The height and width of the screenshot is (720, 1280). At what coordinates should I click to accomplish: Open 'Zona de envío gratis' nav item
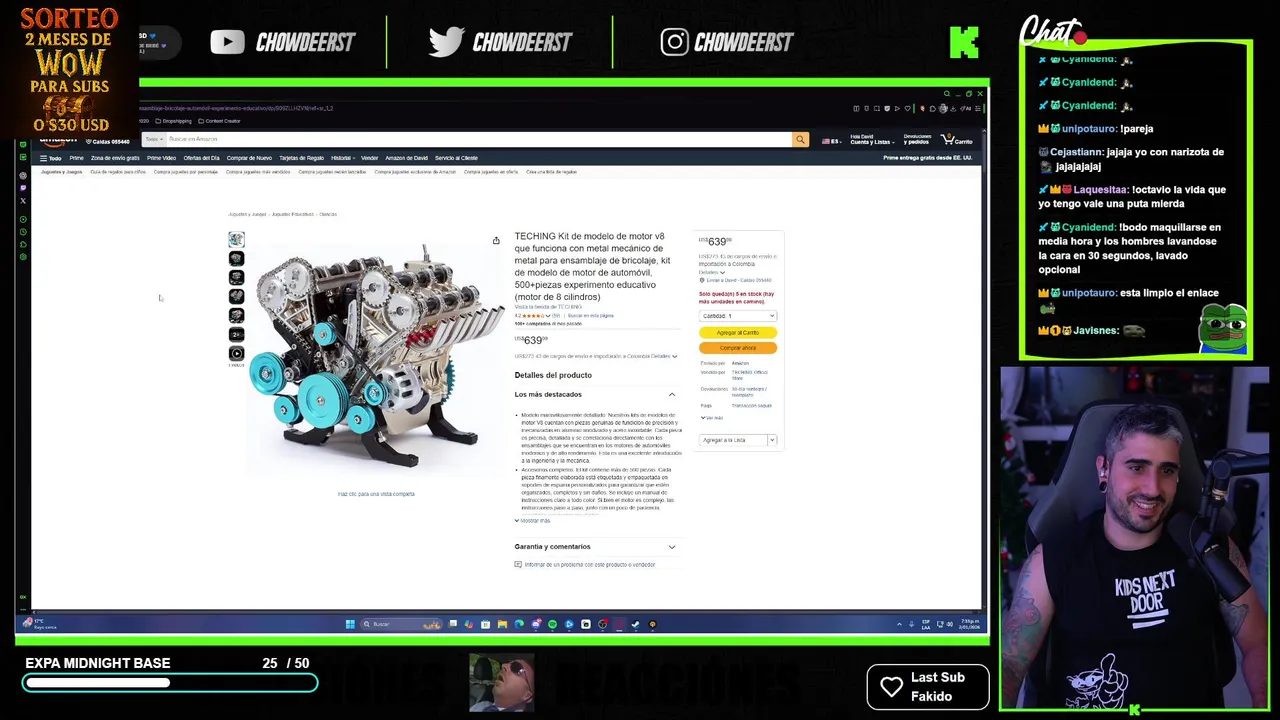point(115,158)
